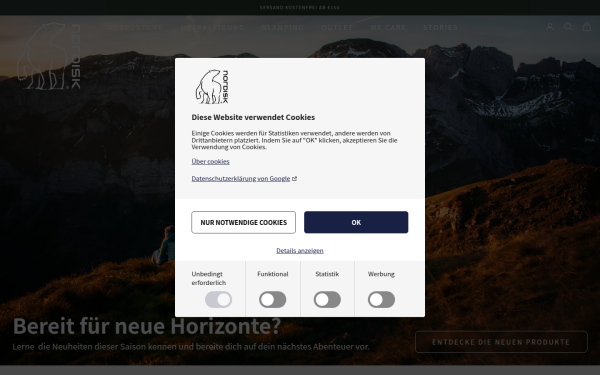Click the Diese Website verwendet Cookies heading
The width and height of the screenshot is (600, 375).
click(253, 117)
